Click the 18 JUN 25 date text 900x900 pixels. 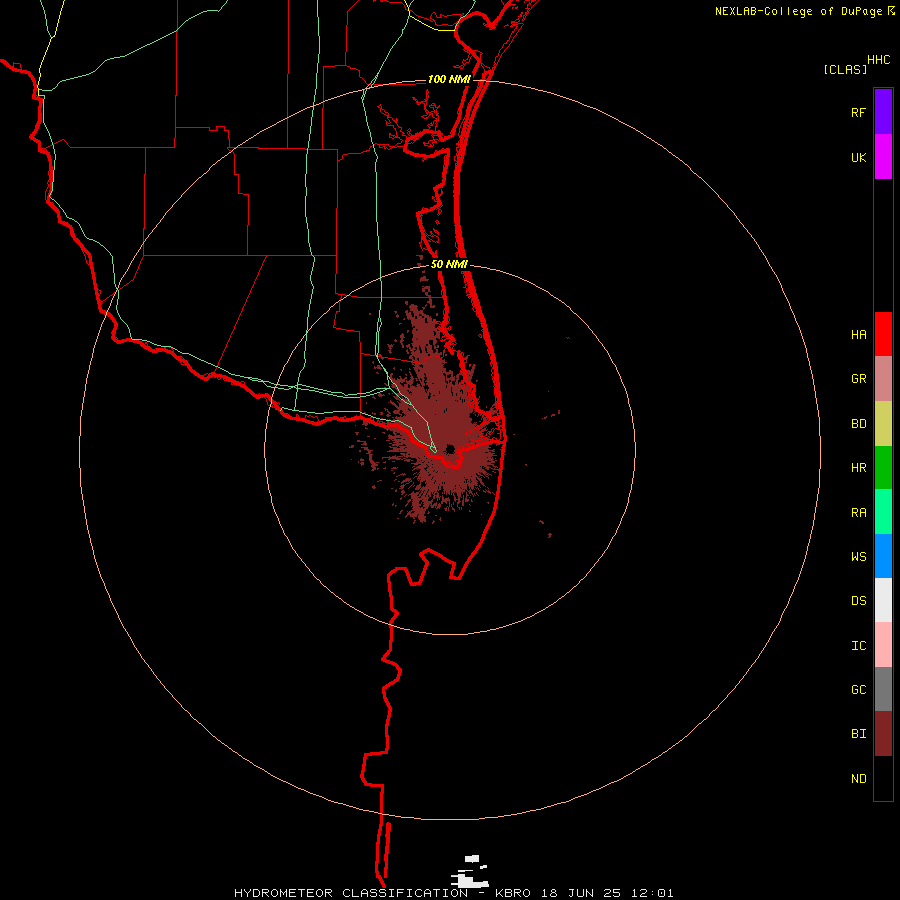[581, 893]
